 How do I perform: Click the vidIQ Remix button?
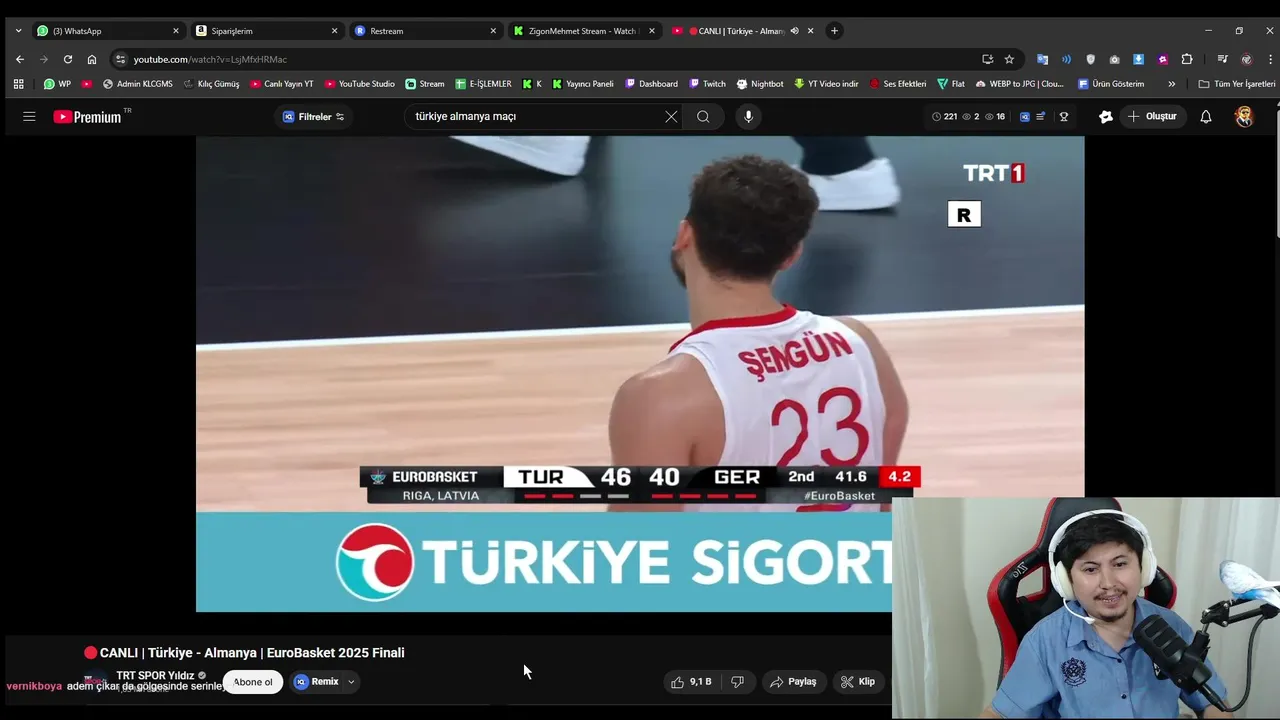pyautogui.click(x=317, y=682)
